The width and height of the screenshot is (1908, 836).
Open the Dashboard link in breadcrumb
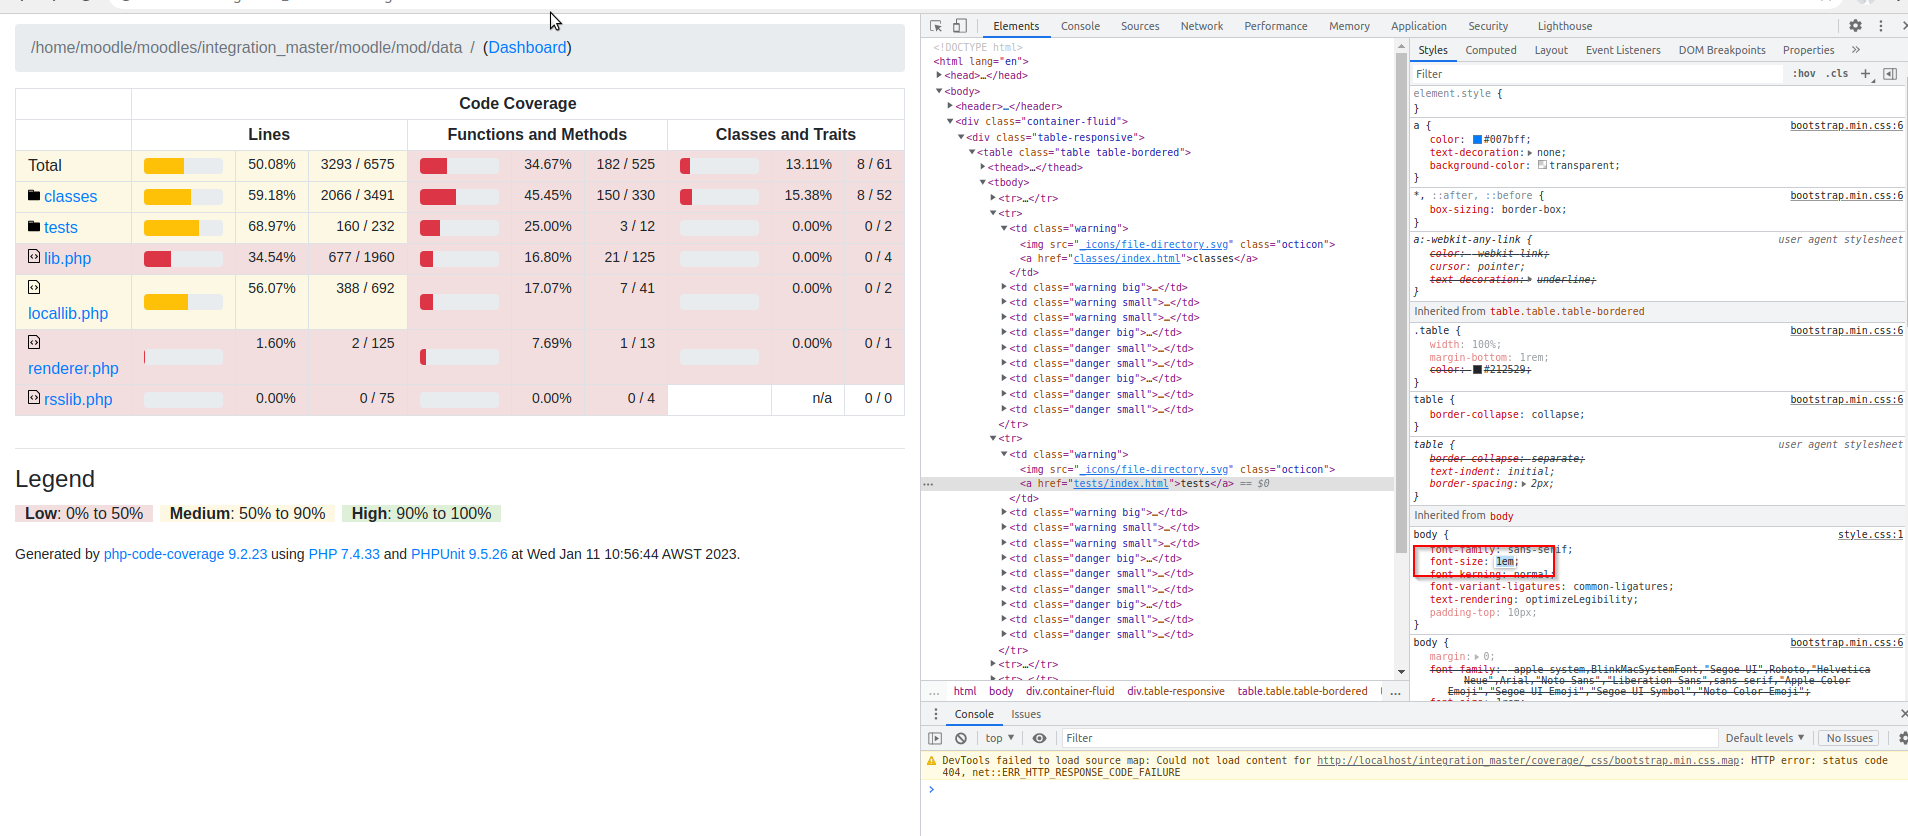[527, 47]
